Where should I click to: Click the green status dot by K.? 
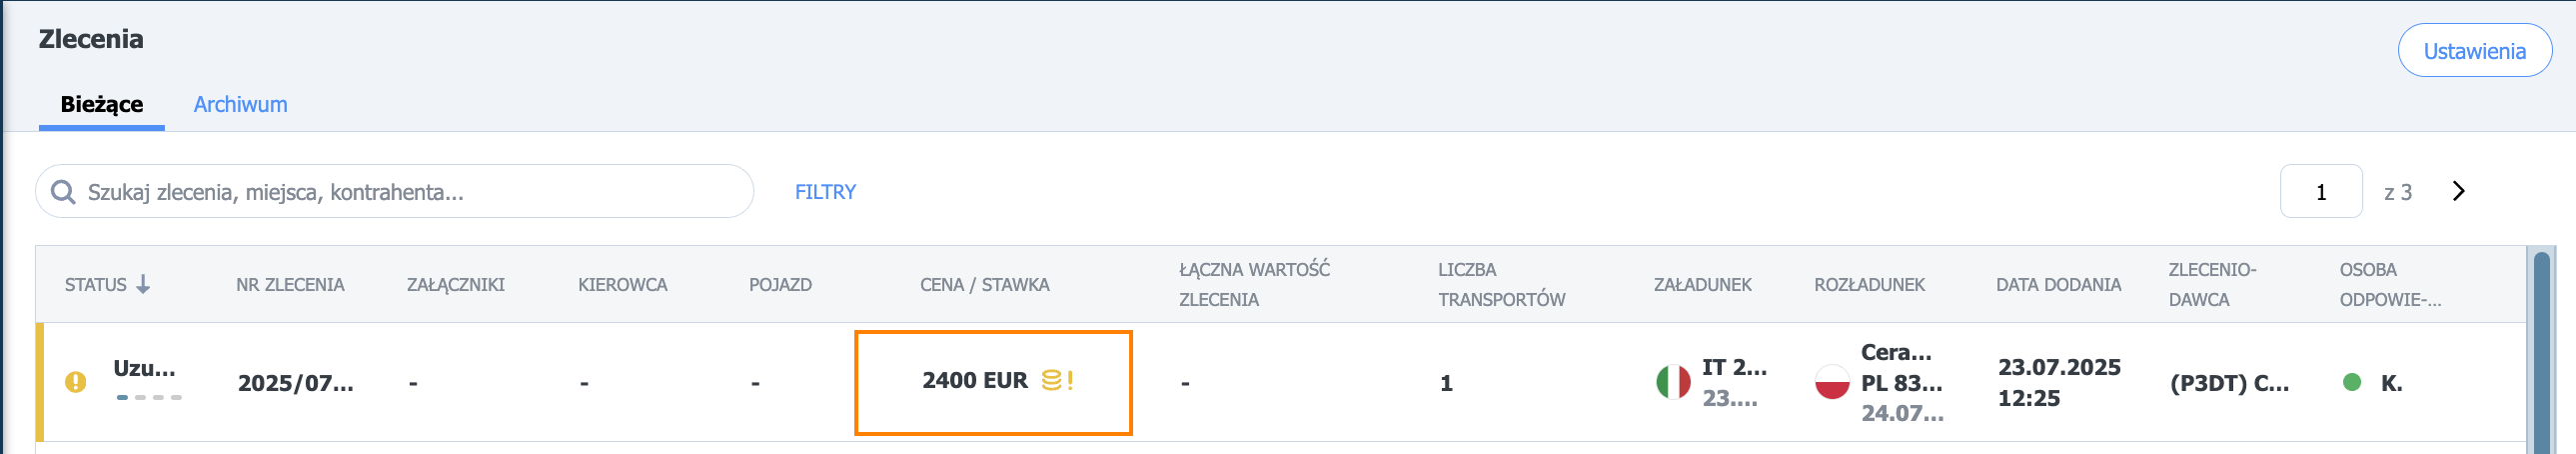pos(2352,382)
